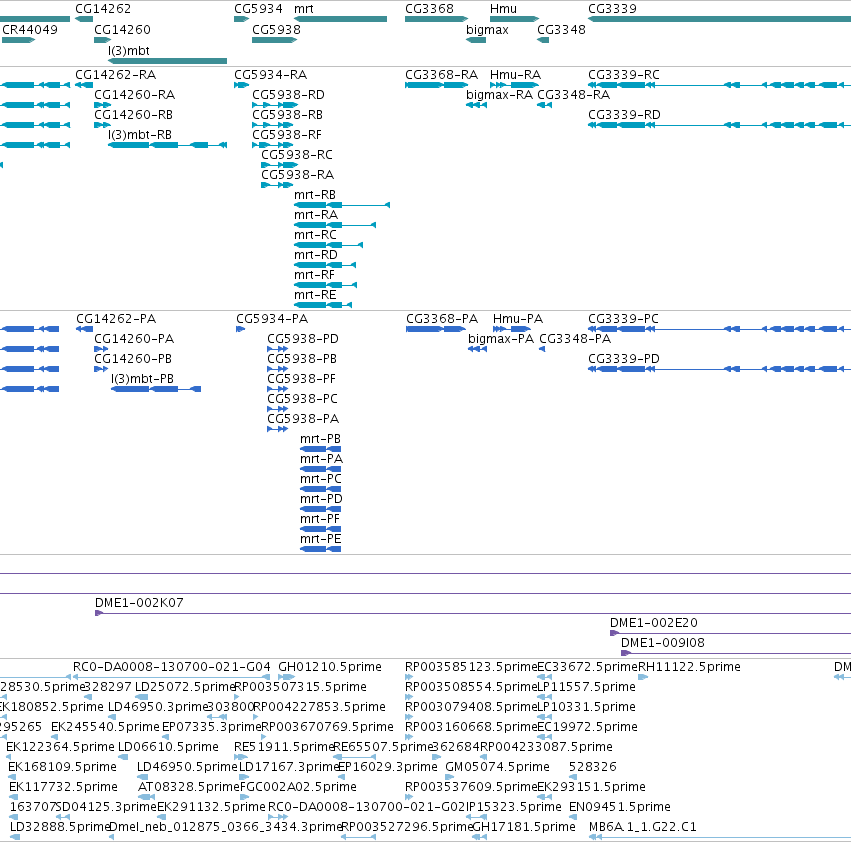The width and height of the screenshot is (851, 842).
Task: Click protein Hmu-PA
Action: [x=512, y=329]
